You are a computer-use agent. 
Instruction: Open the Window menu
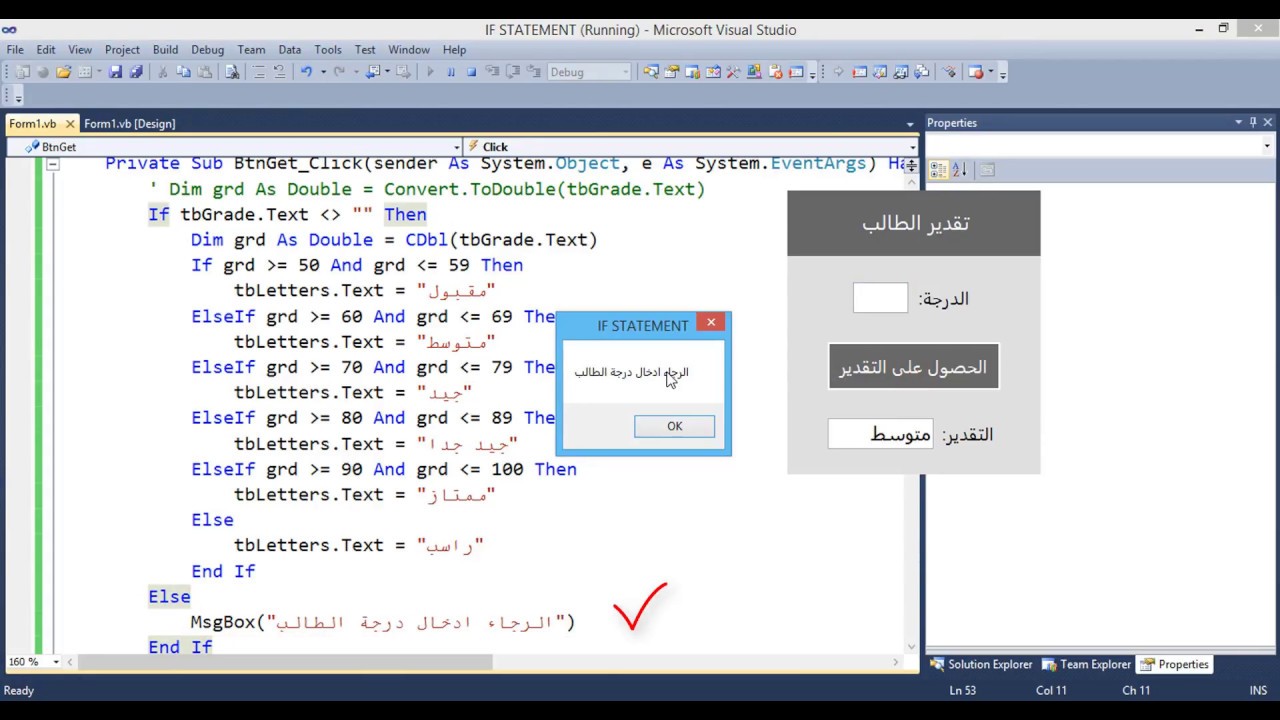pos(409,49)
